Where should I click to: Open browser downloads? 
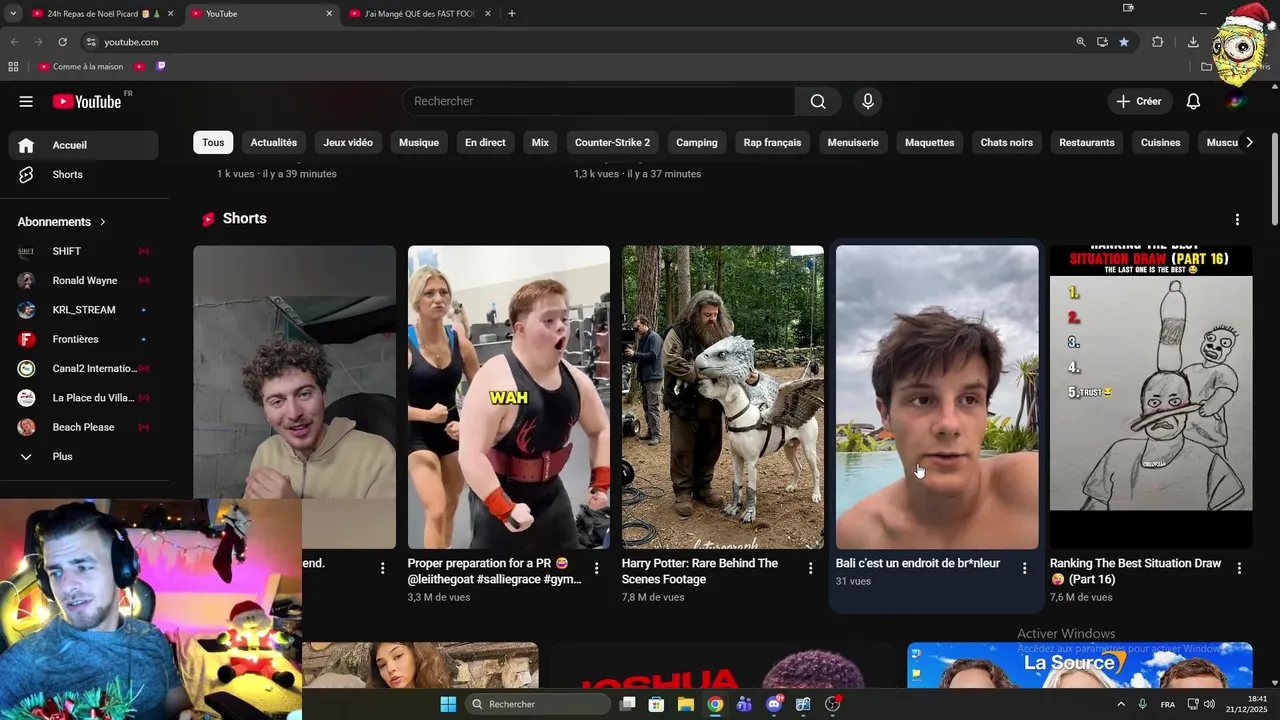point(1193,42)
